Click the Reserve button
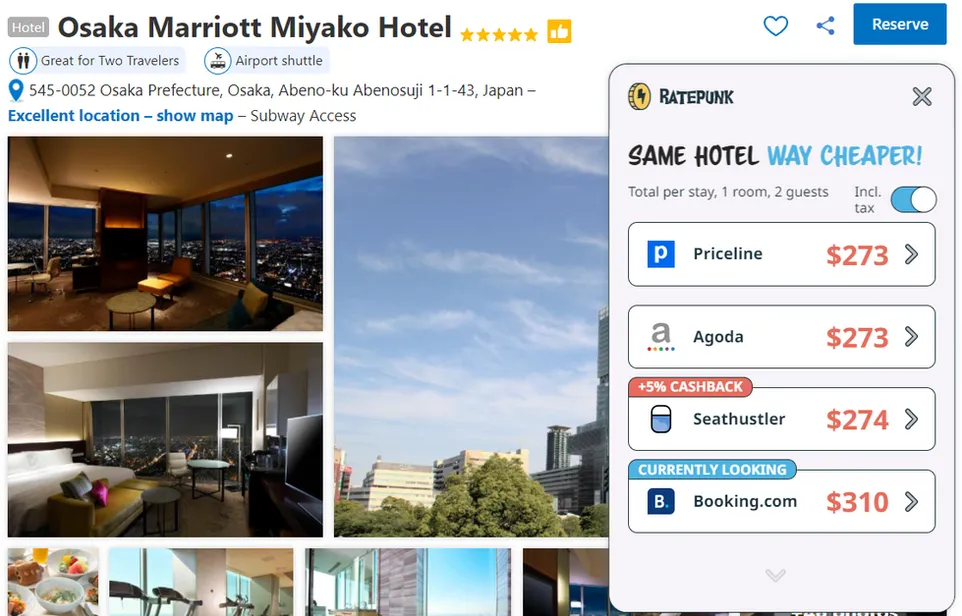962x616 pixels. (899, 24)
